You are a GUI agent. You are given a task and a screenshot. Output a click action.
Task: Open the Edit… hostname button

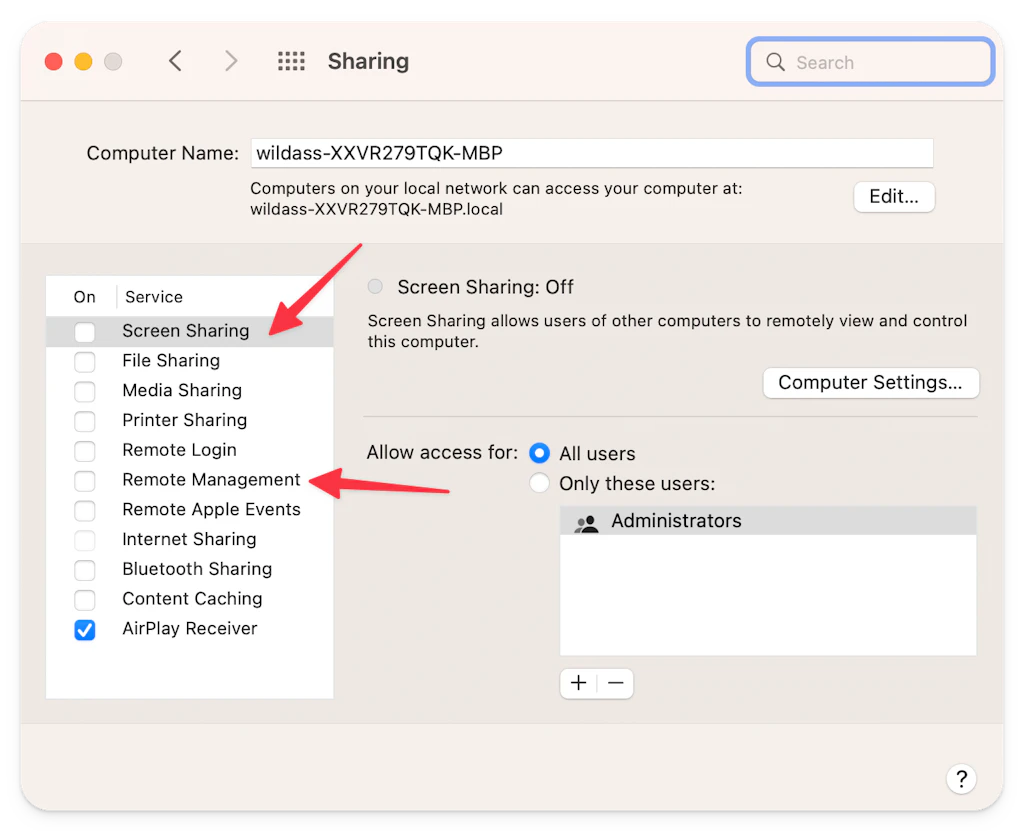pyautogui.click(x=894, y=197)
